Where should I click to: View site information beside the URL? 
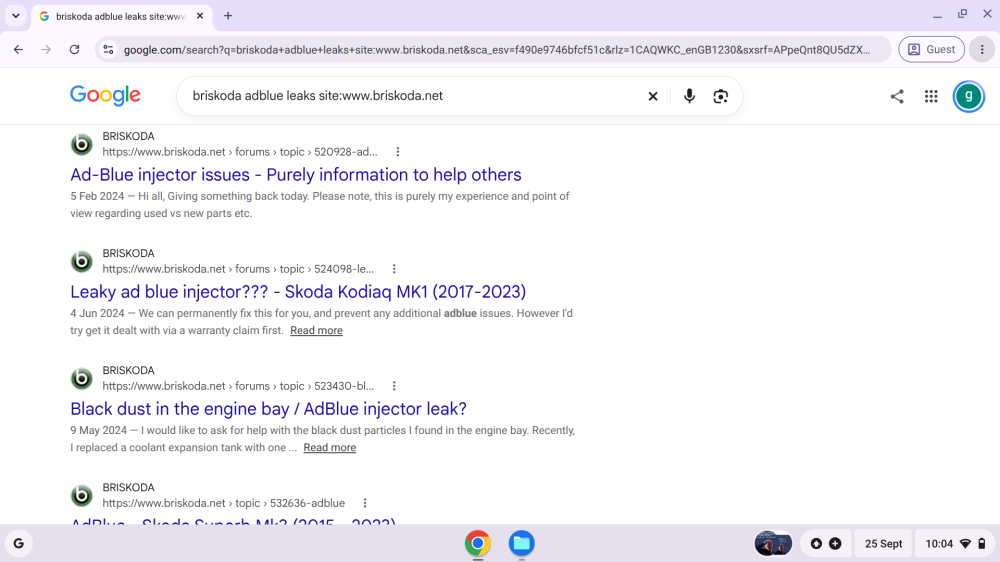108,49
